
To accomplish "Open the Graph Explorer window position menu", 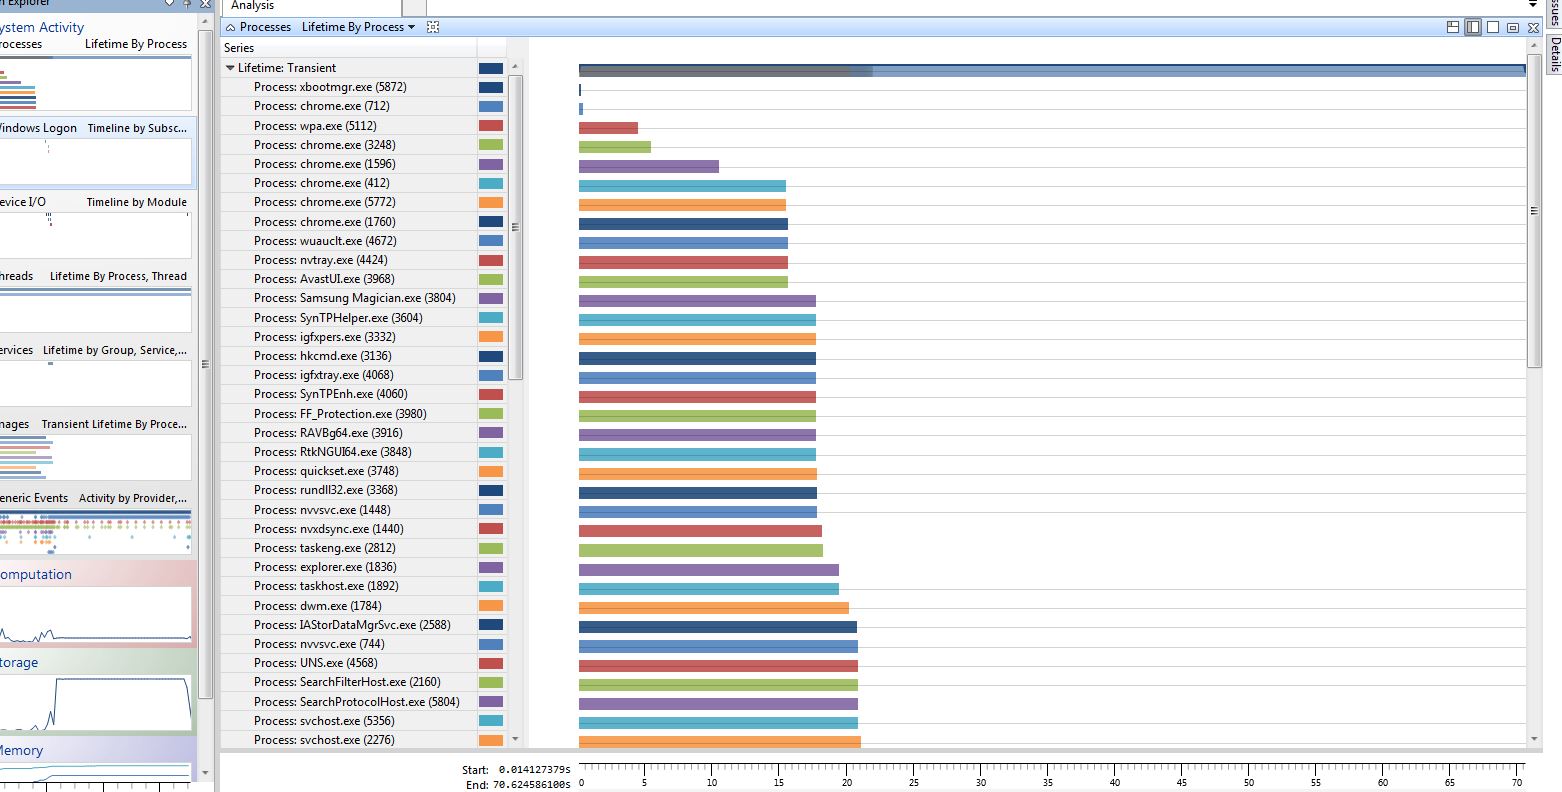I will click(x=169, y=4).
